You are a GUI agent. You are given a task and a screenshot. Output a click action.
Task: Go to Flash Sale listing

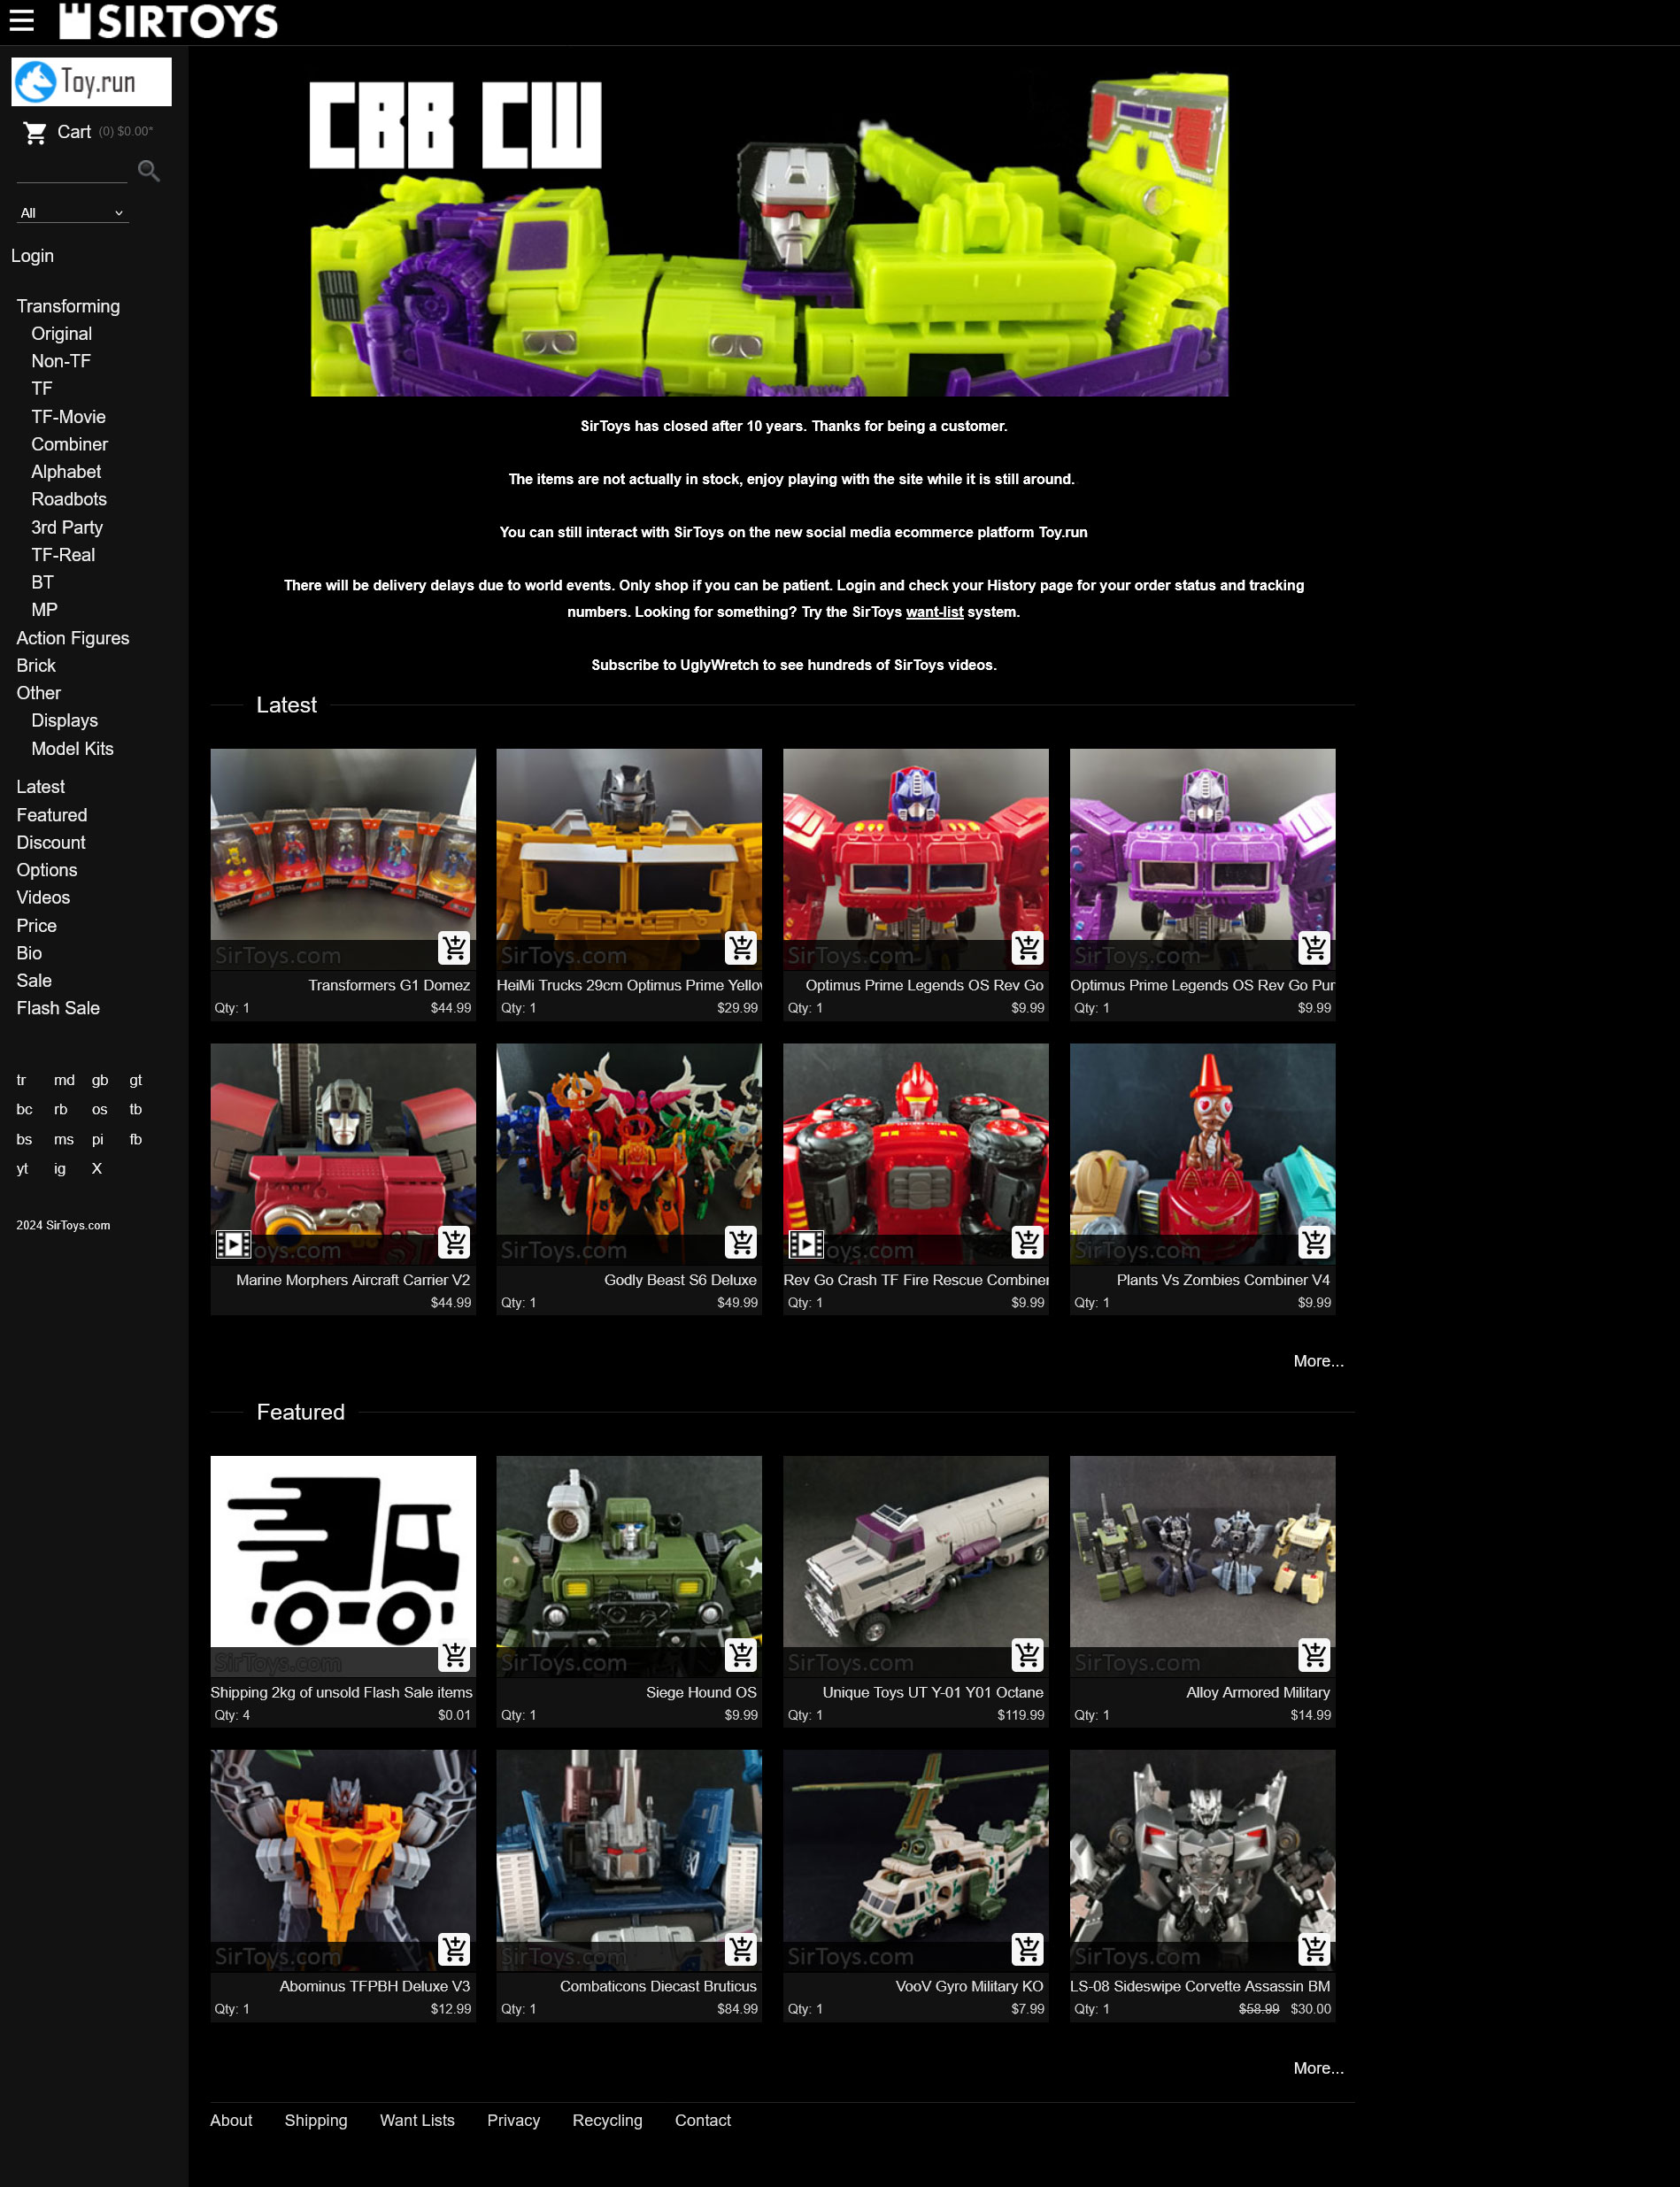tap(58, 1008)
